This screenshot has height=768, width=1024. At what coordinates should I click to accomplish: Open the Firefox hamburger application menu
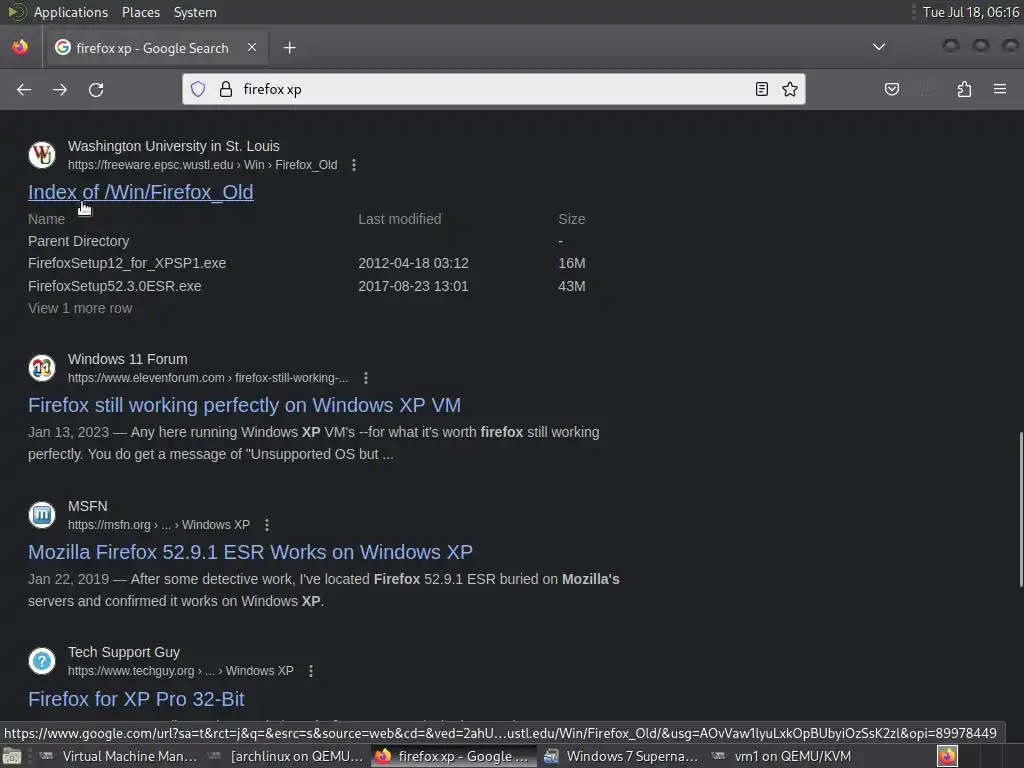1000,89
